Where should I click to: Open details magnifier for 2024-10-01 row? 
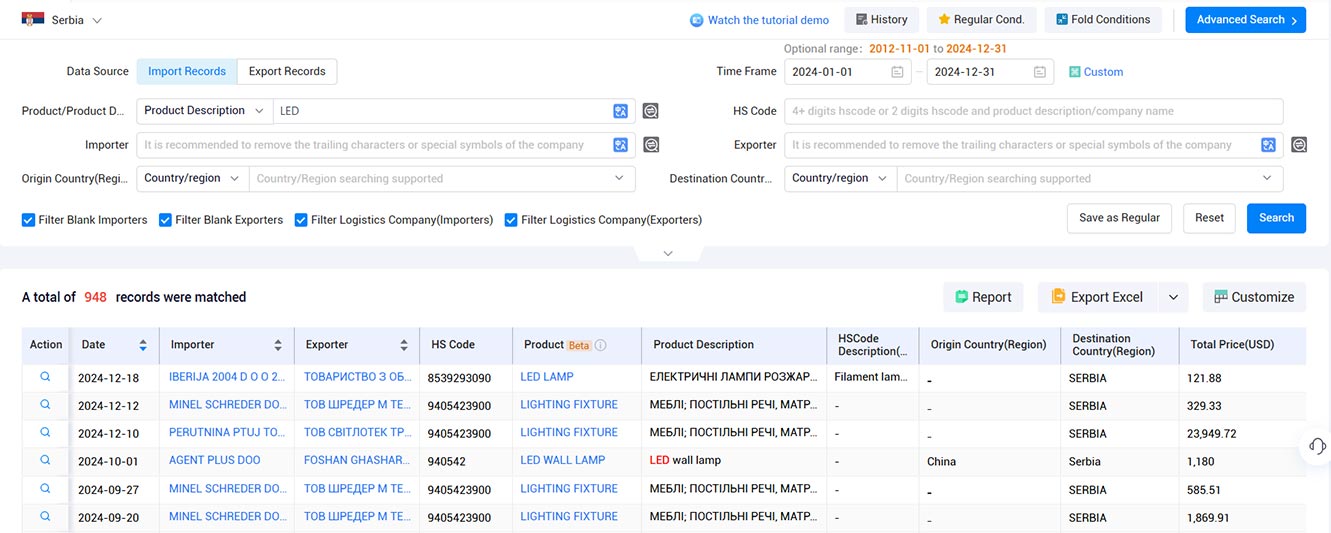coord(45,461)
